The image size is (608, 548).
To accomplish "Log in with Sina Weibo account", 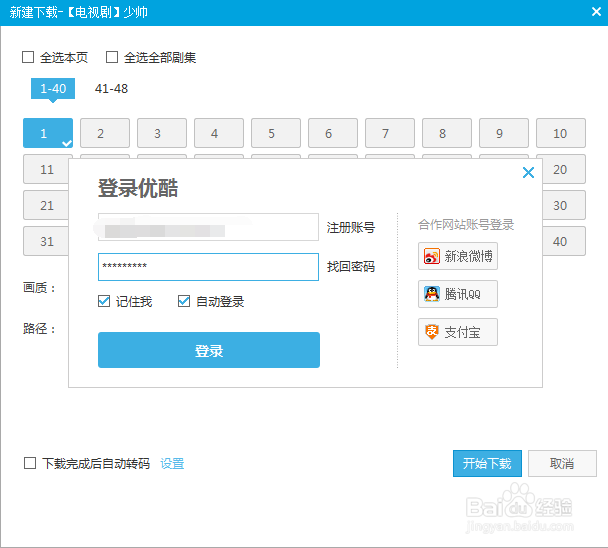I will [458, 256].
